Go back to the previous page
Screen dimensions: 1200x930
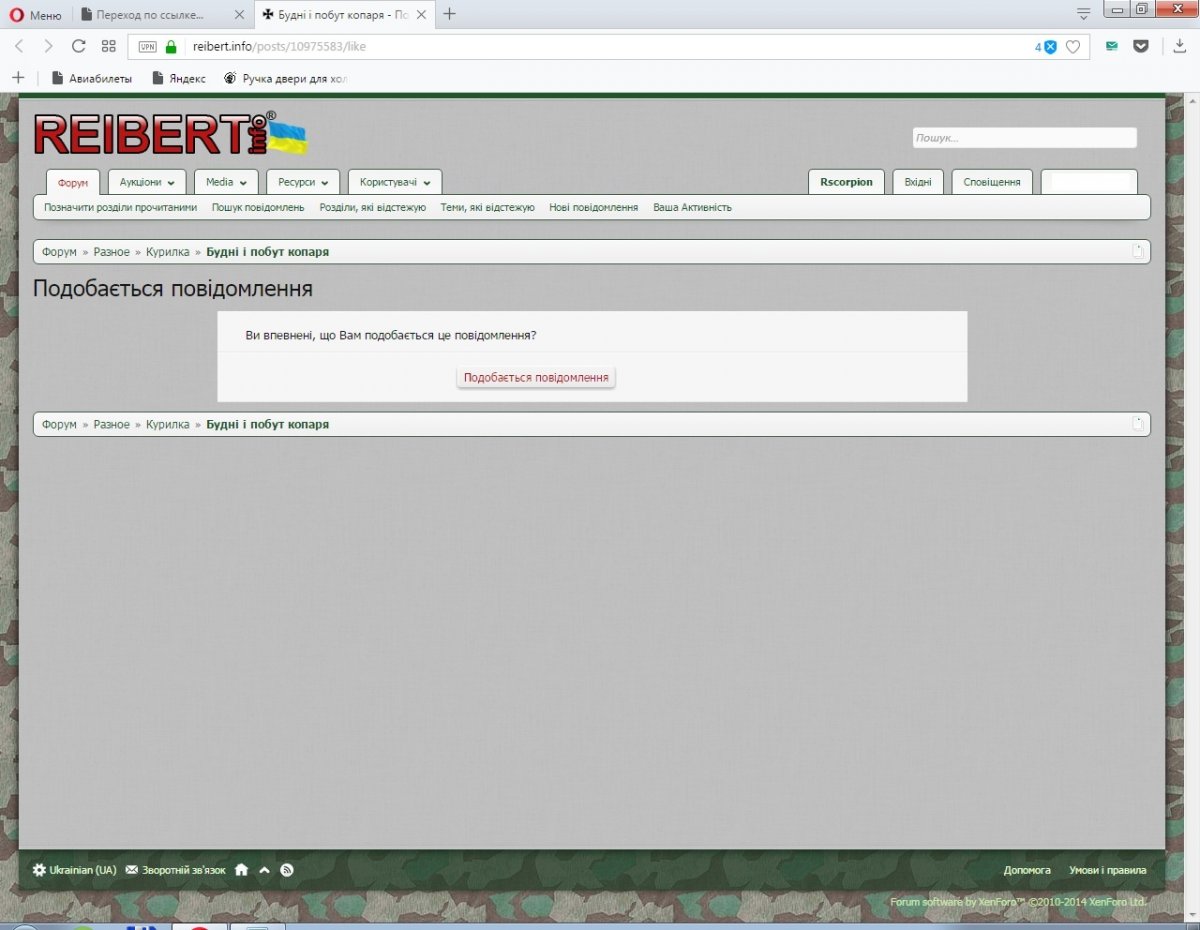(19, 46)
